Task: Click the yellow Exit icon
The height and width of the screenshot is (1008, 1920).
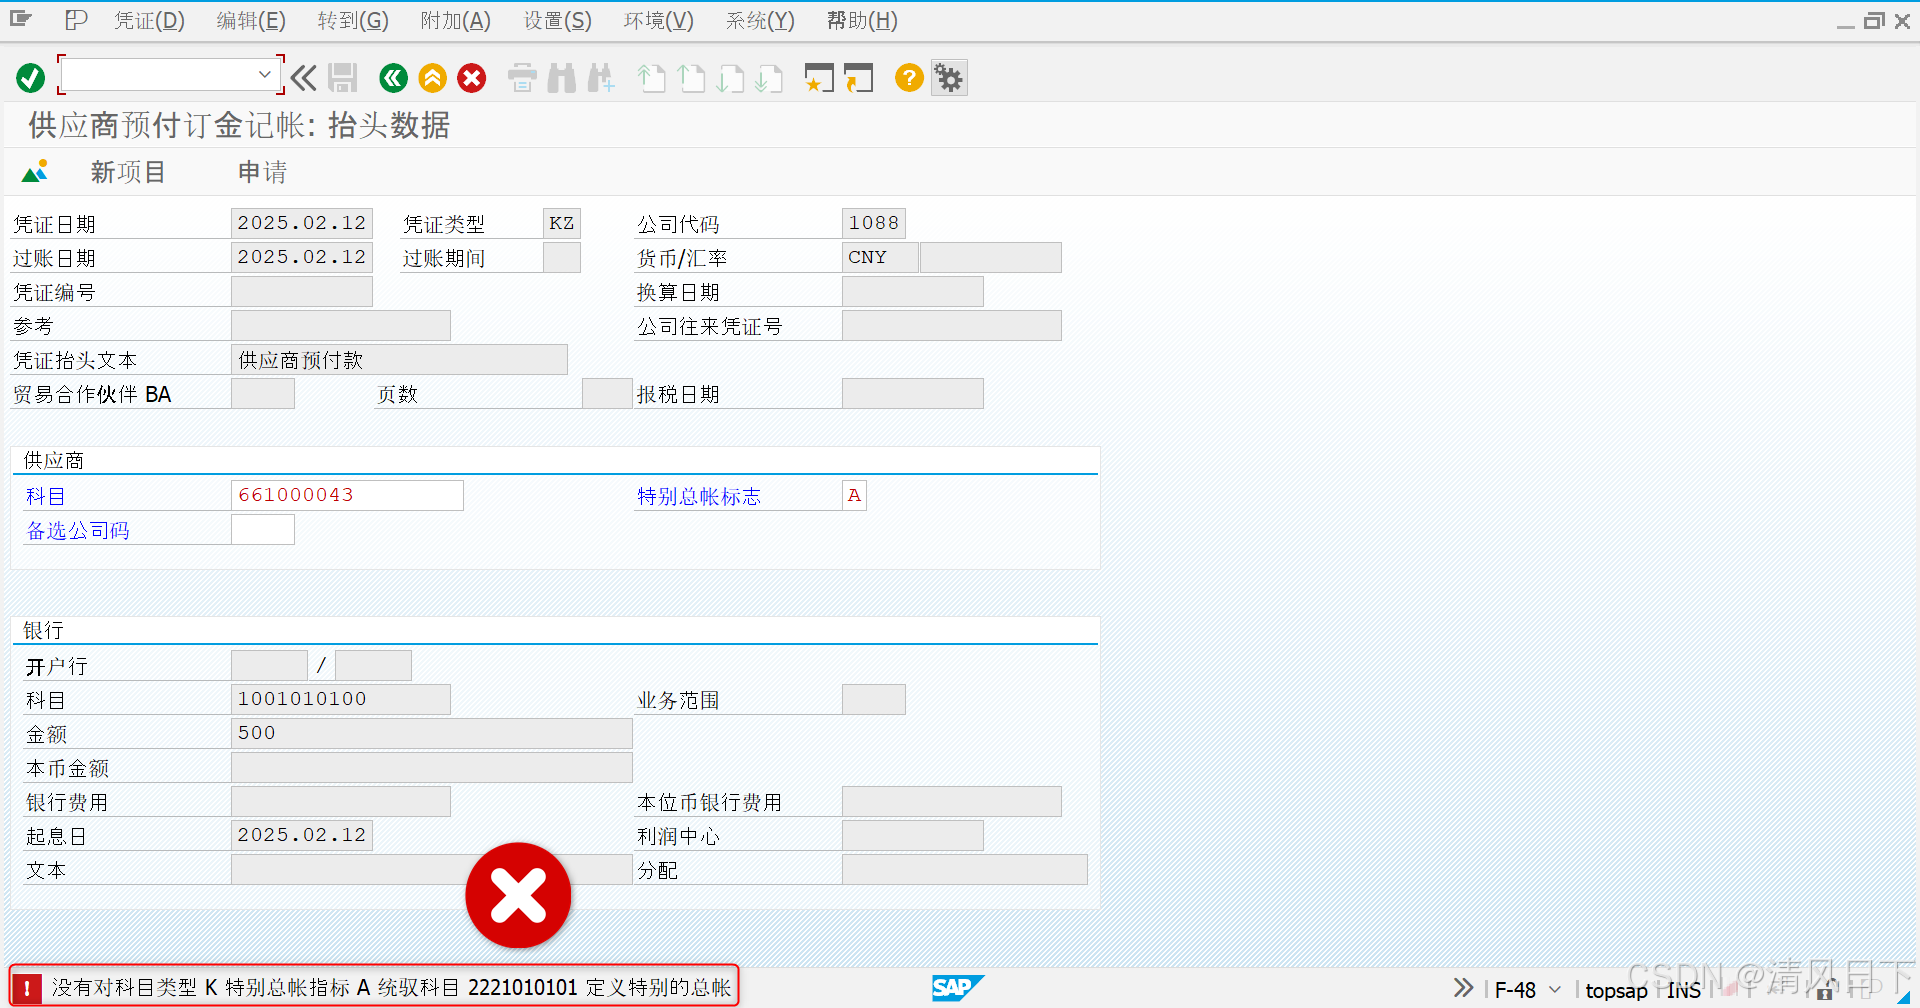Action: click(x=433, y=78)
